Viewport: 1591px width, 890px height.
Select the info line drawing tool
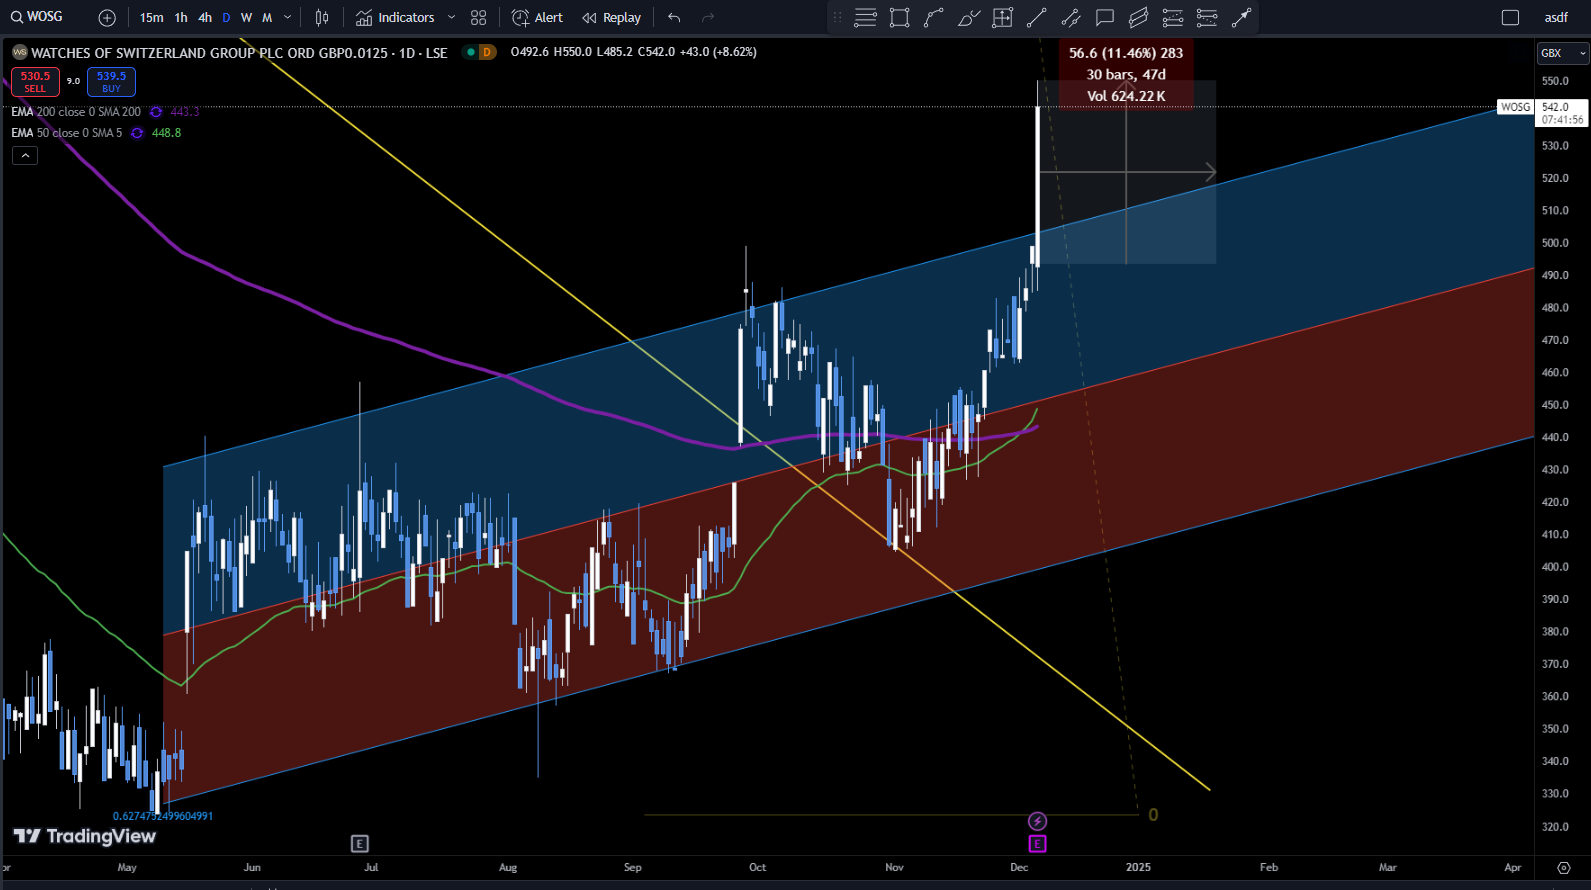pos(1071,18)
